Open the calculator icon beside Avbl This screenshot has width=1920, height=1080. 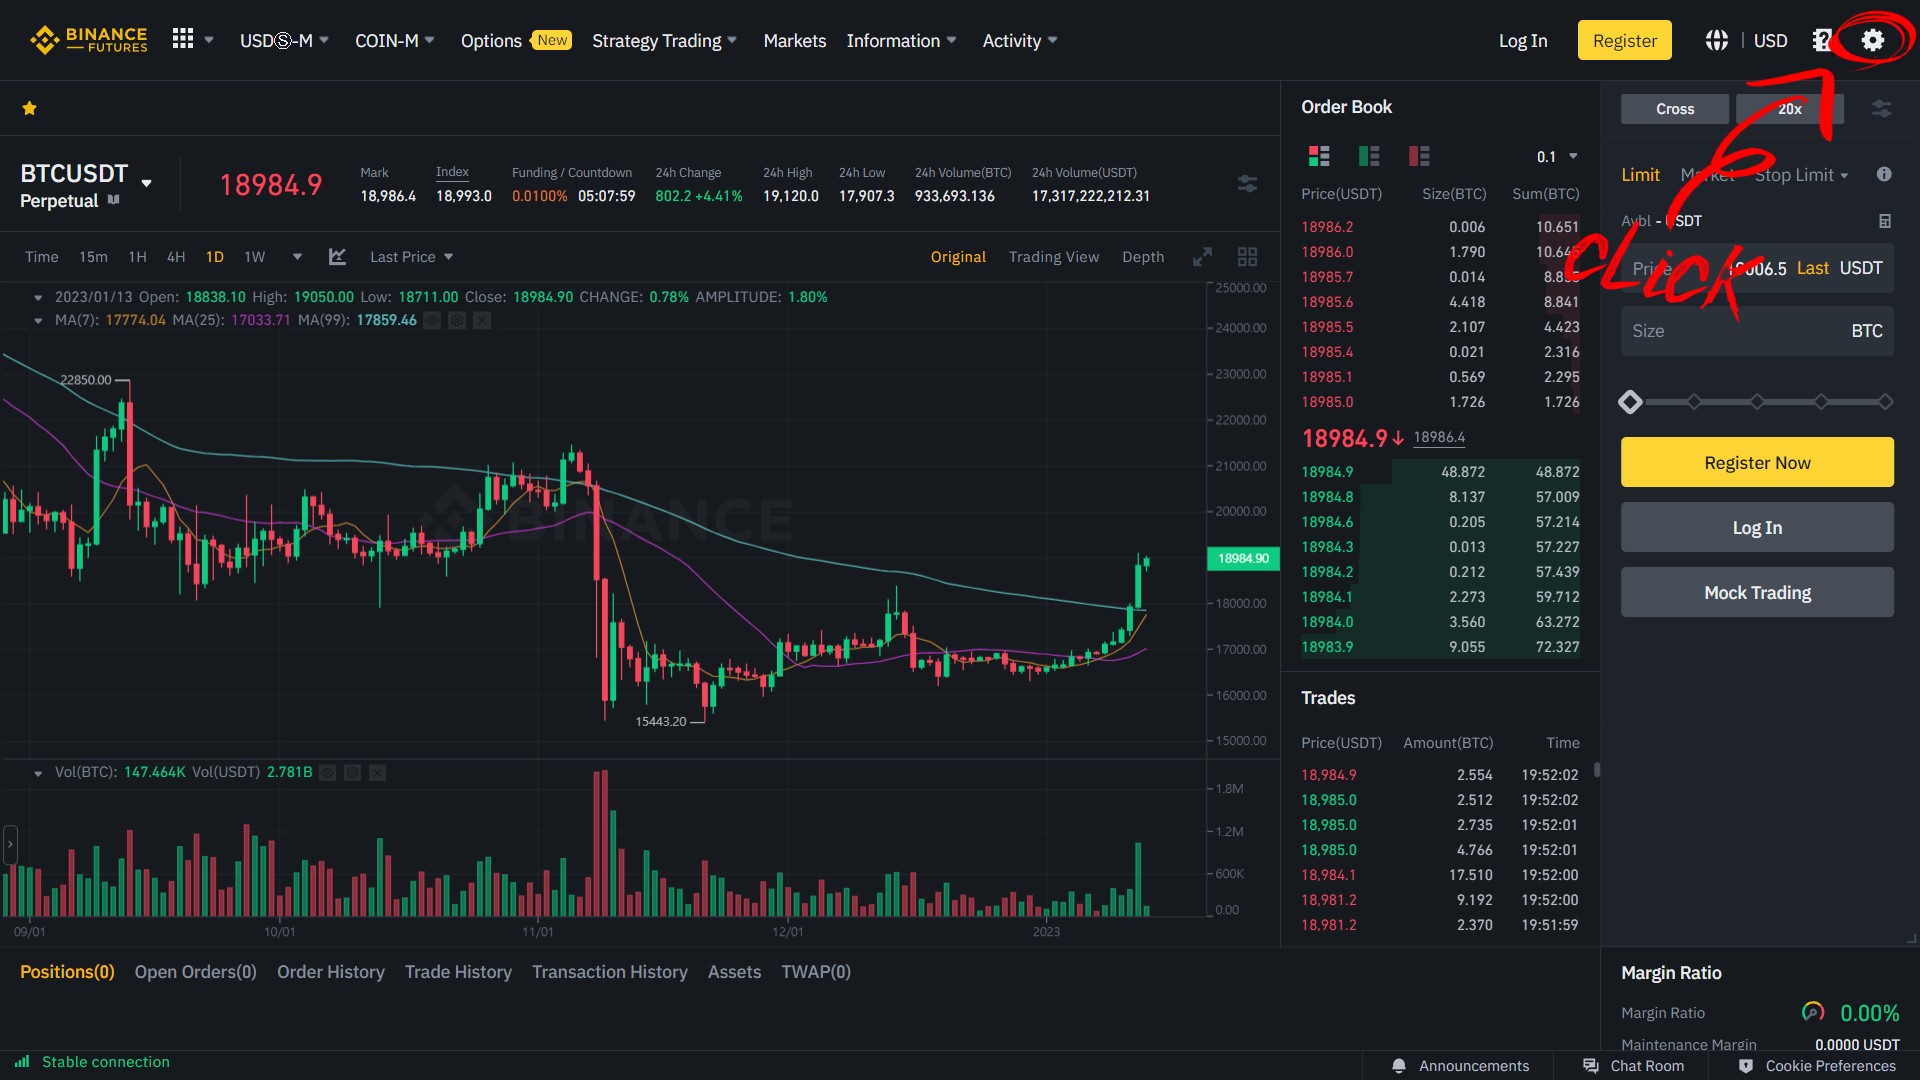[x=1884, y=221]
